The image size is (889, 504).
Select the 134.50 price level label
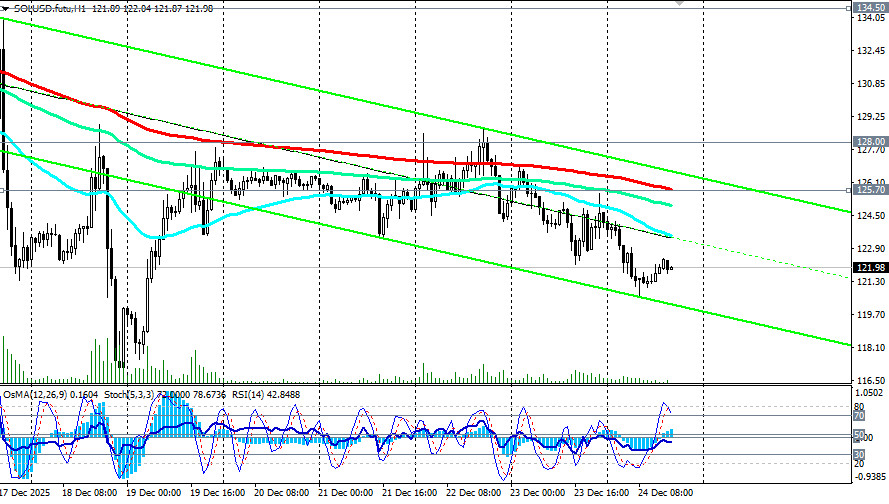pos(866,8)
